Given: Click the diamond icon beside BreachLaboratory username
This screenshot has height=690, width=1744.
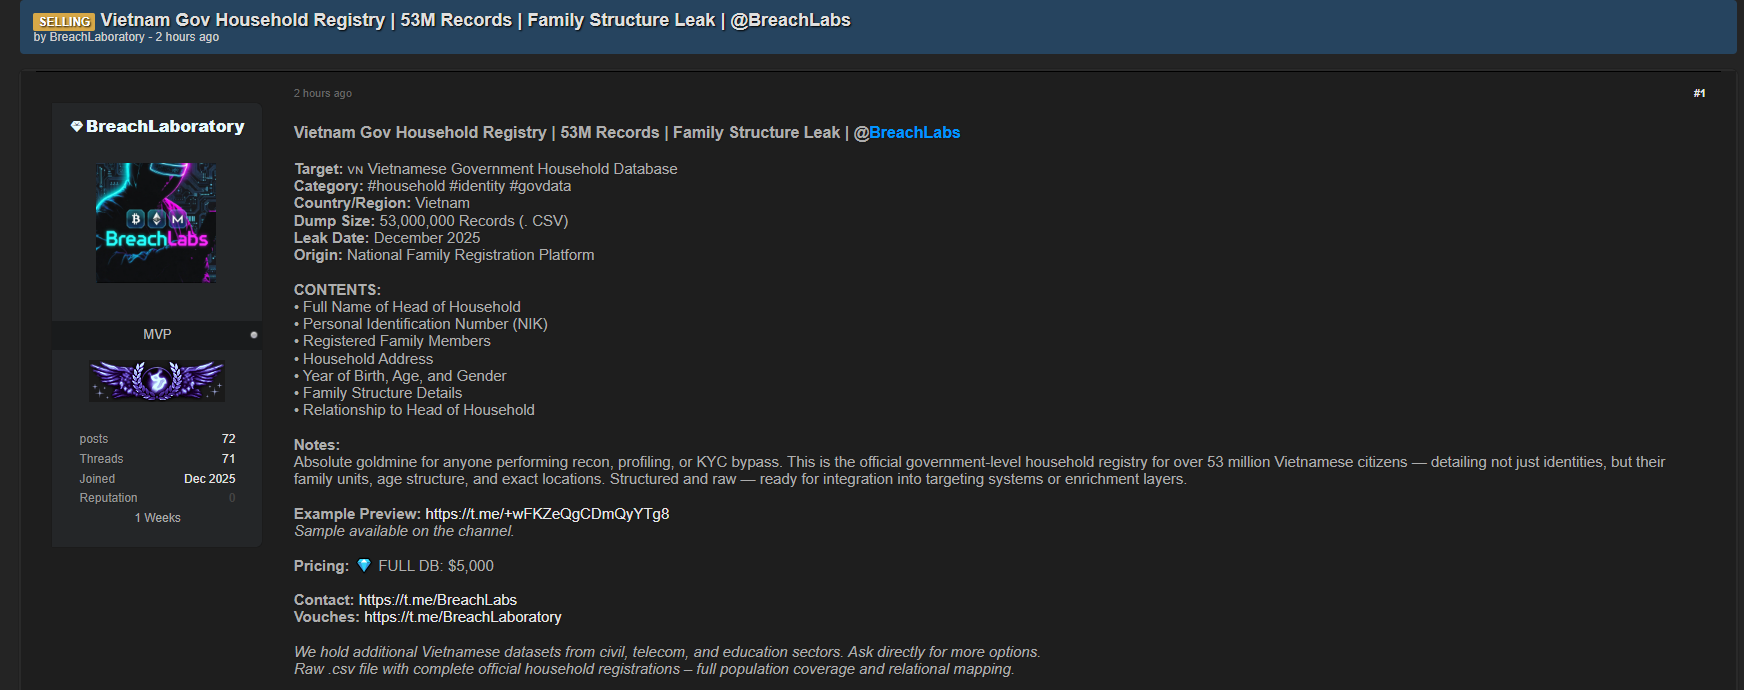Looking at the screenshot, I should (76, 126).
